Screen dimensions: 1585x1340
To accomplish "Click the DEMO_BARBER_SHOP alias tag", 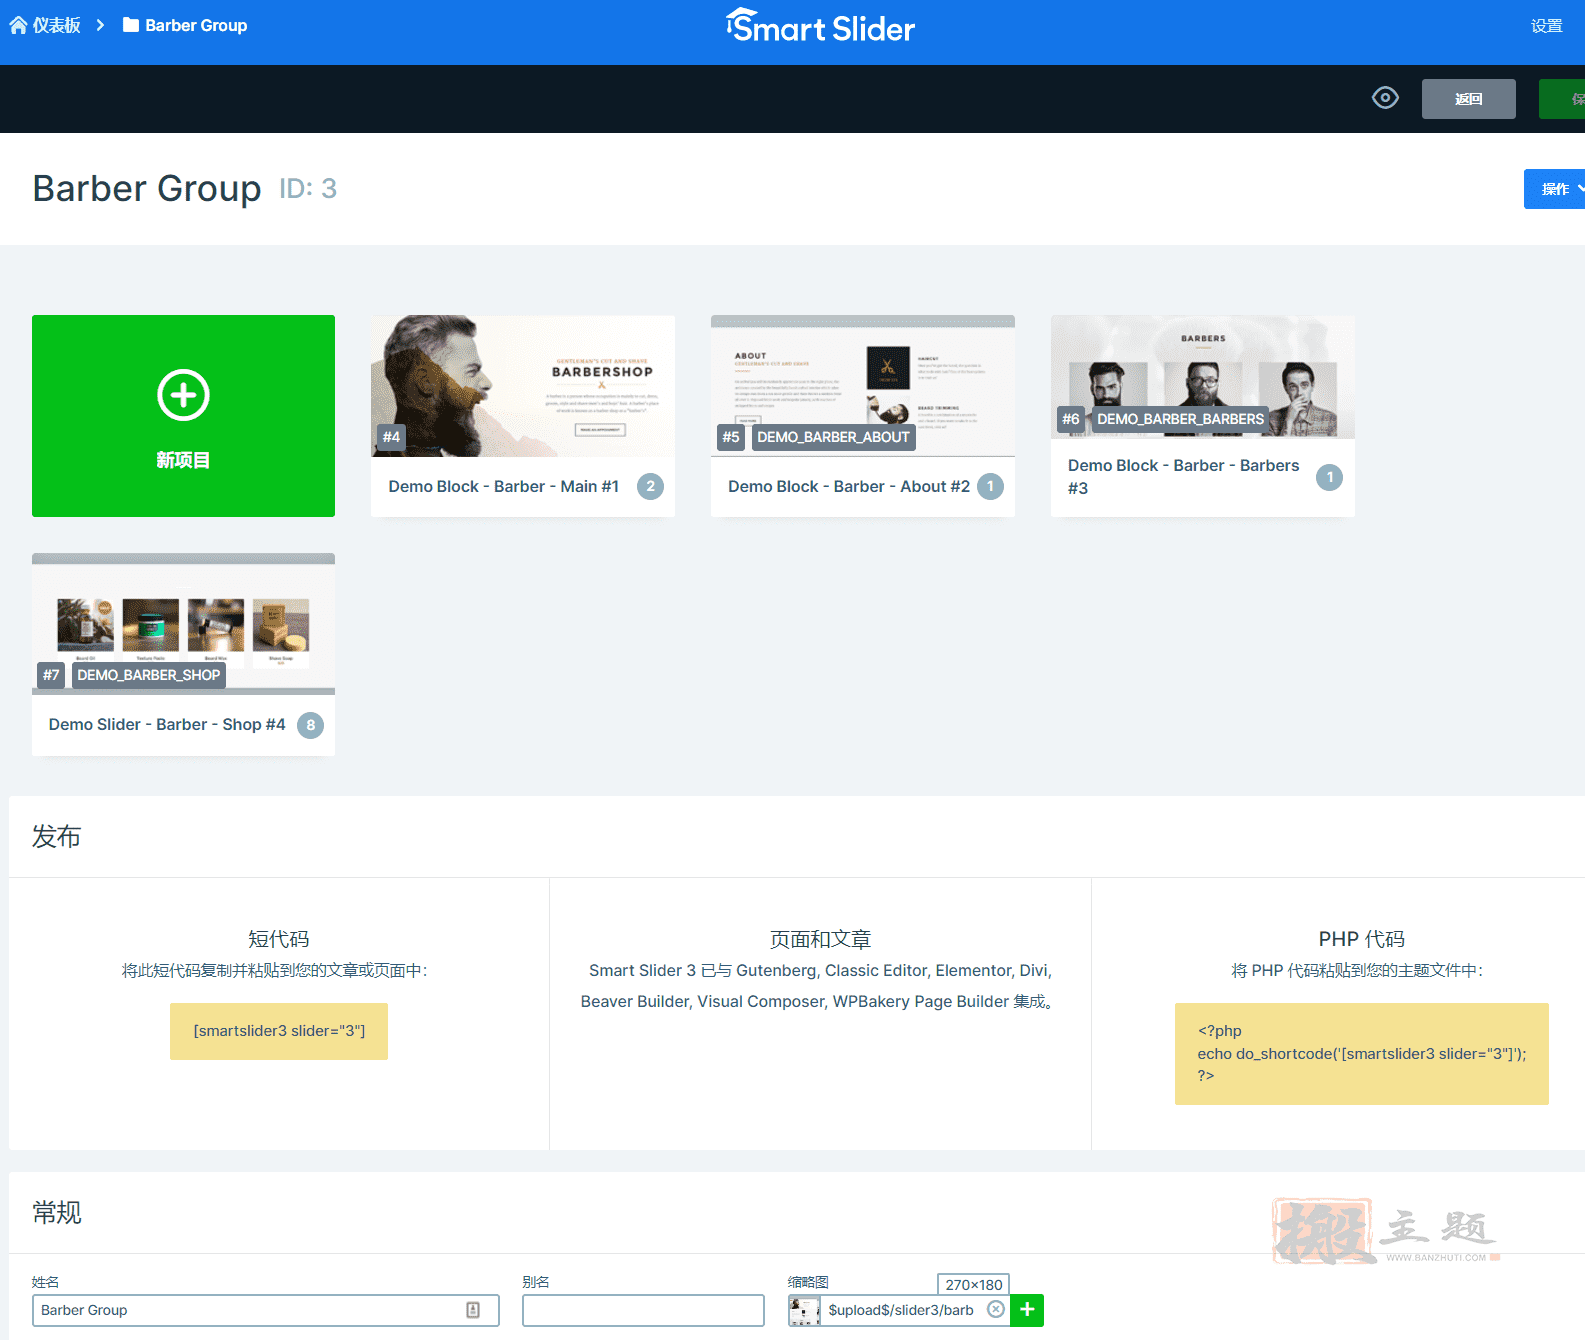I will [149, 675].
